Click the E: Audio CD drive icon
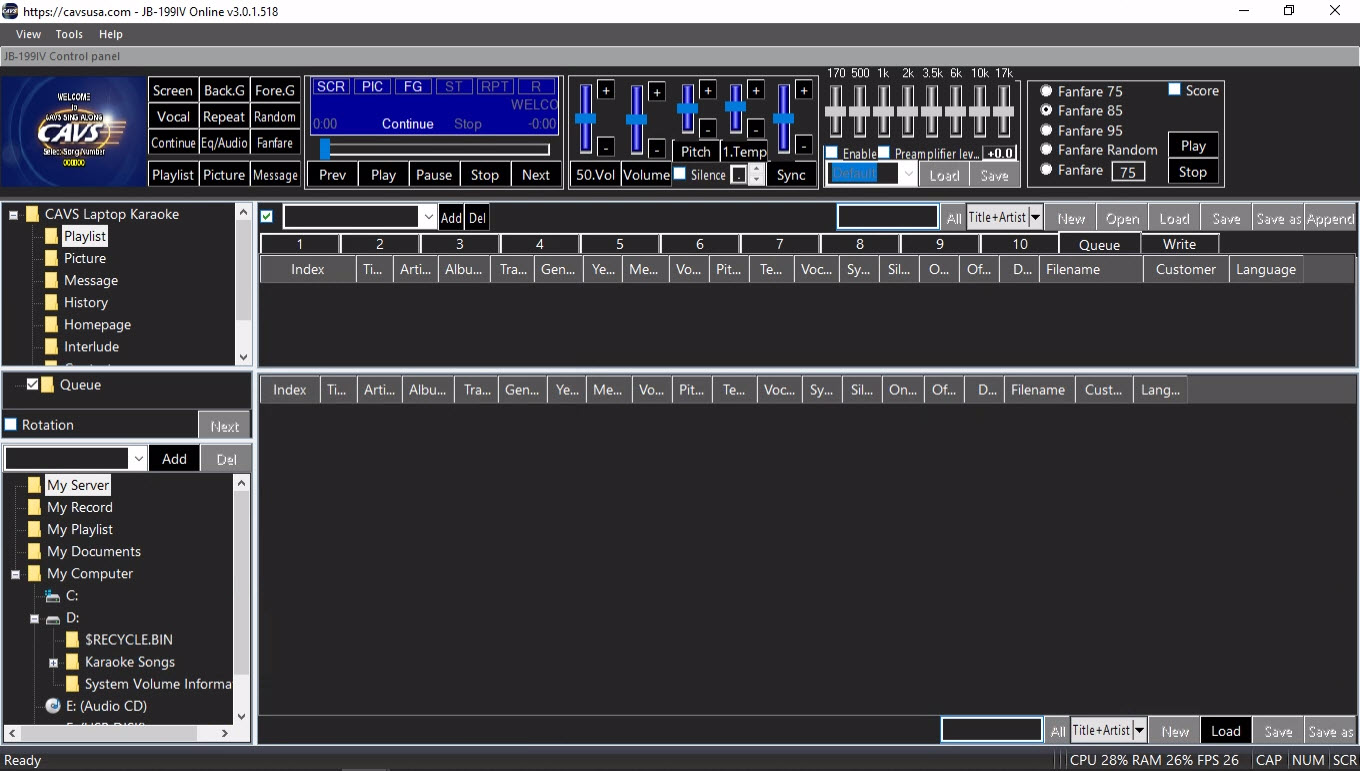The image size is (1360, 771). 54,706
